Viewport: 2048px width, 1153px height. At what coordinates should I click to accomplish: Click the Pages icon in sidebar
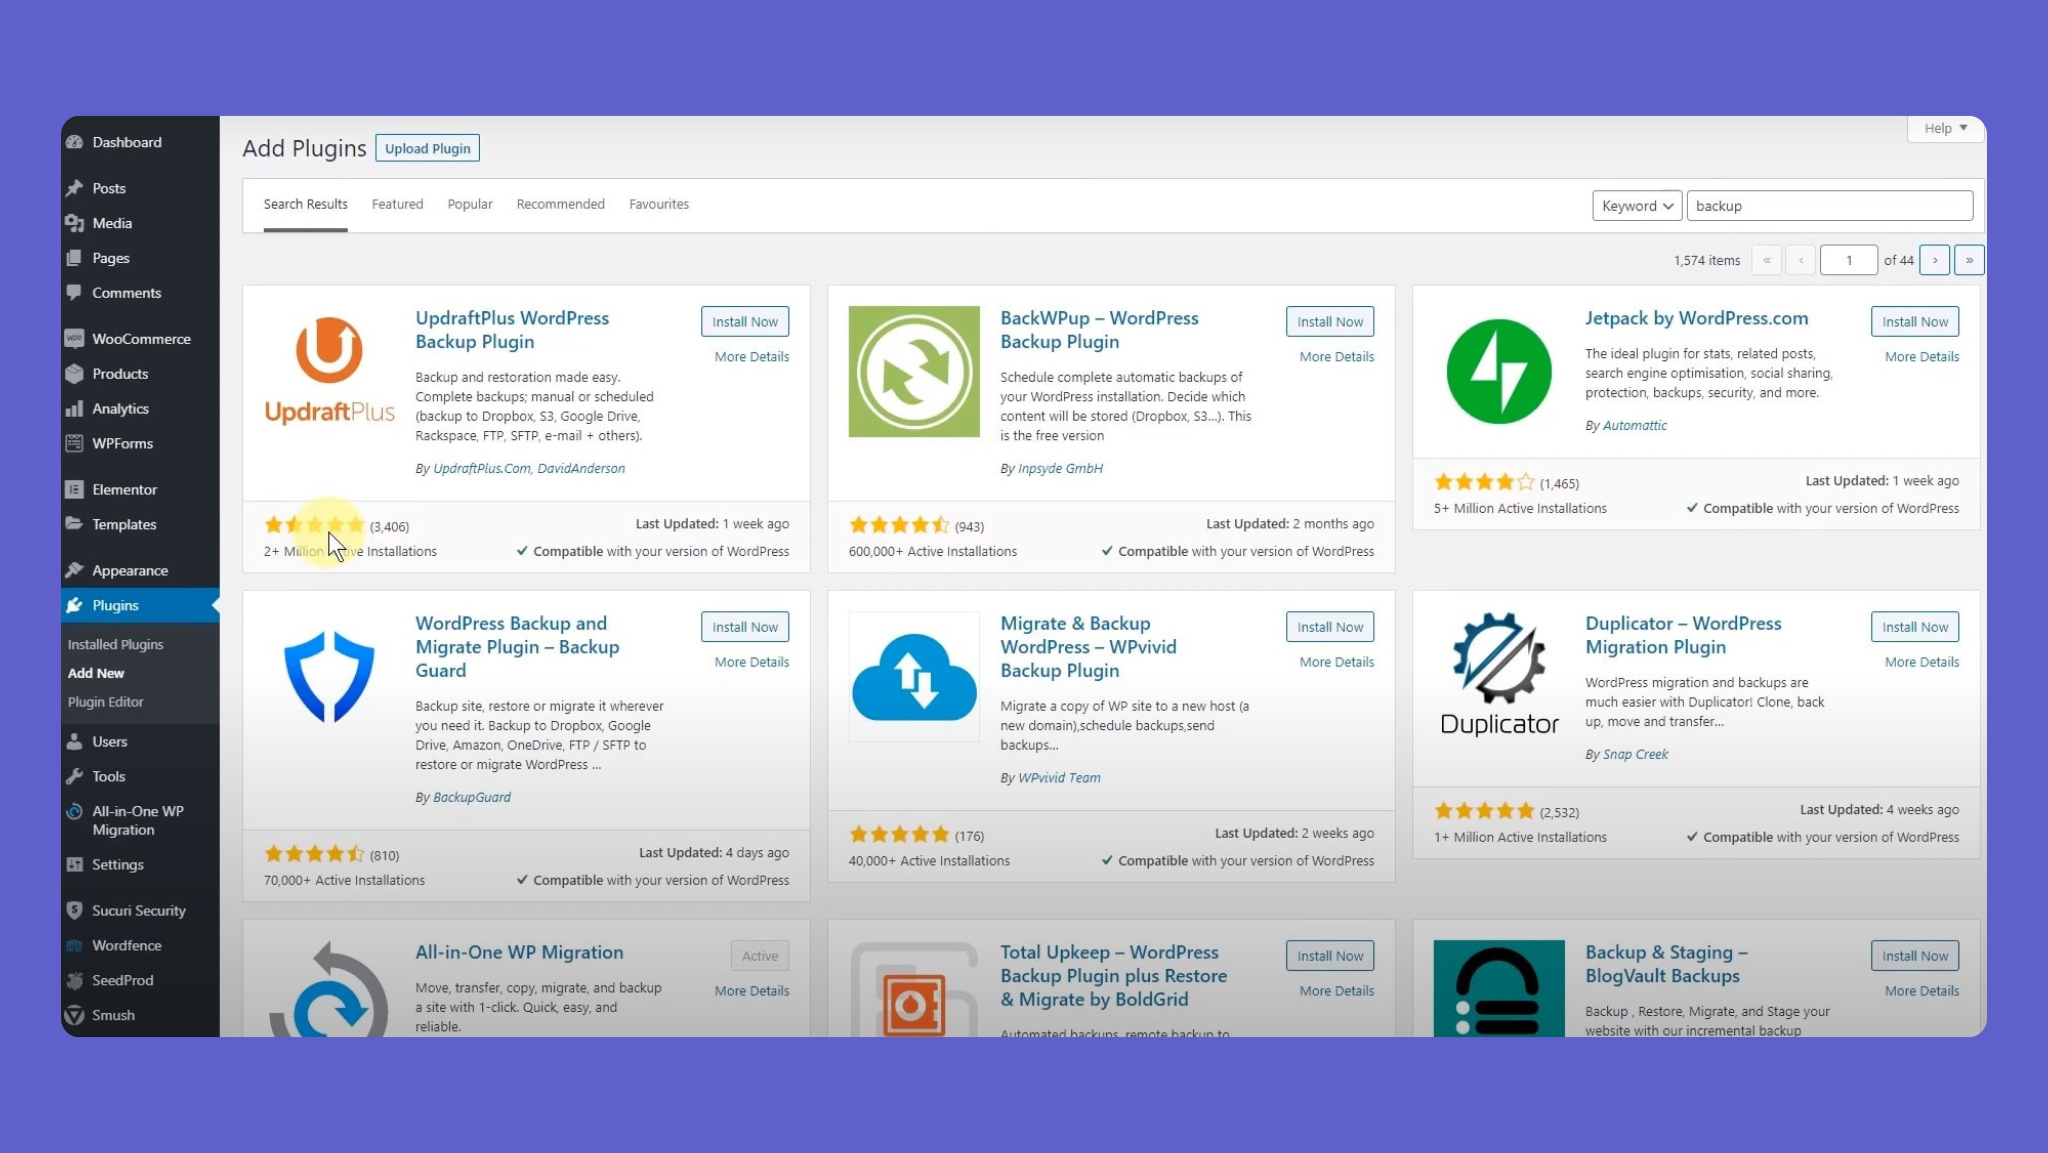point(74,258)
